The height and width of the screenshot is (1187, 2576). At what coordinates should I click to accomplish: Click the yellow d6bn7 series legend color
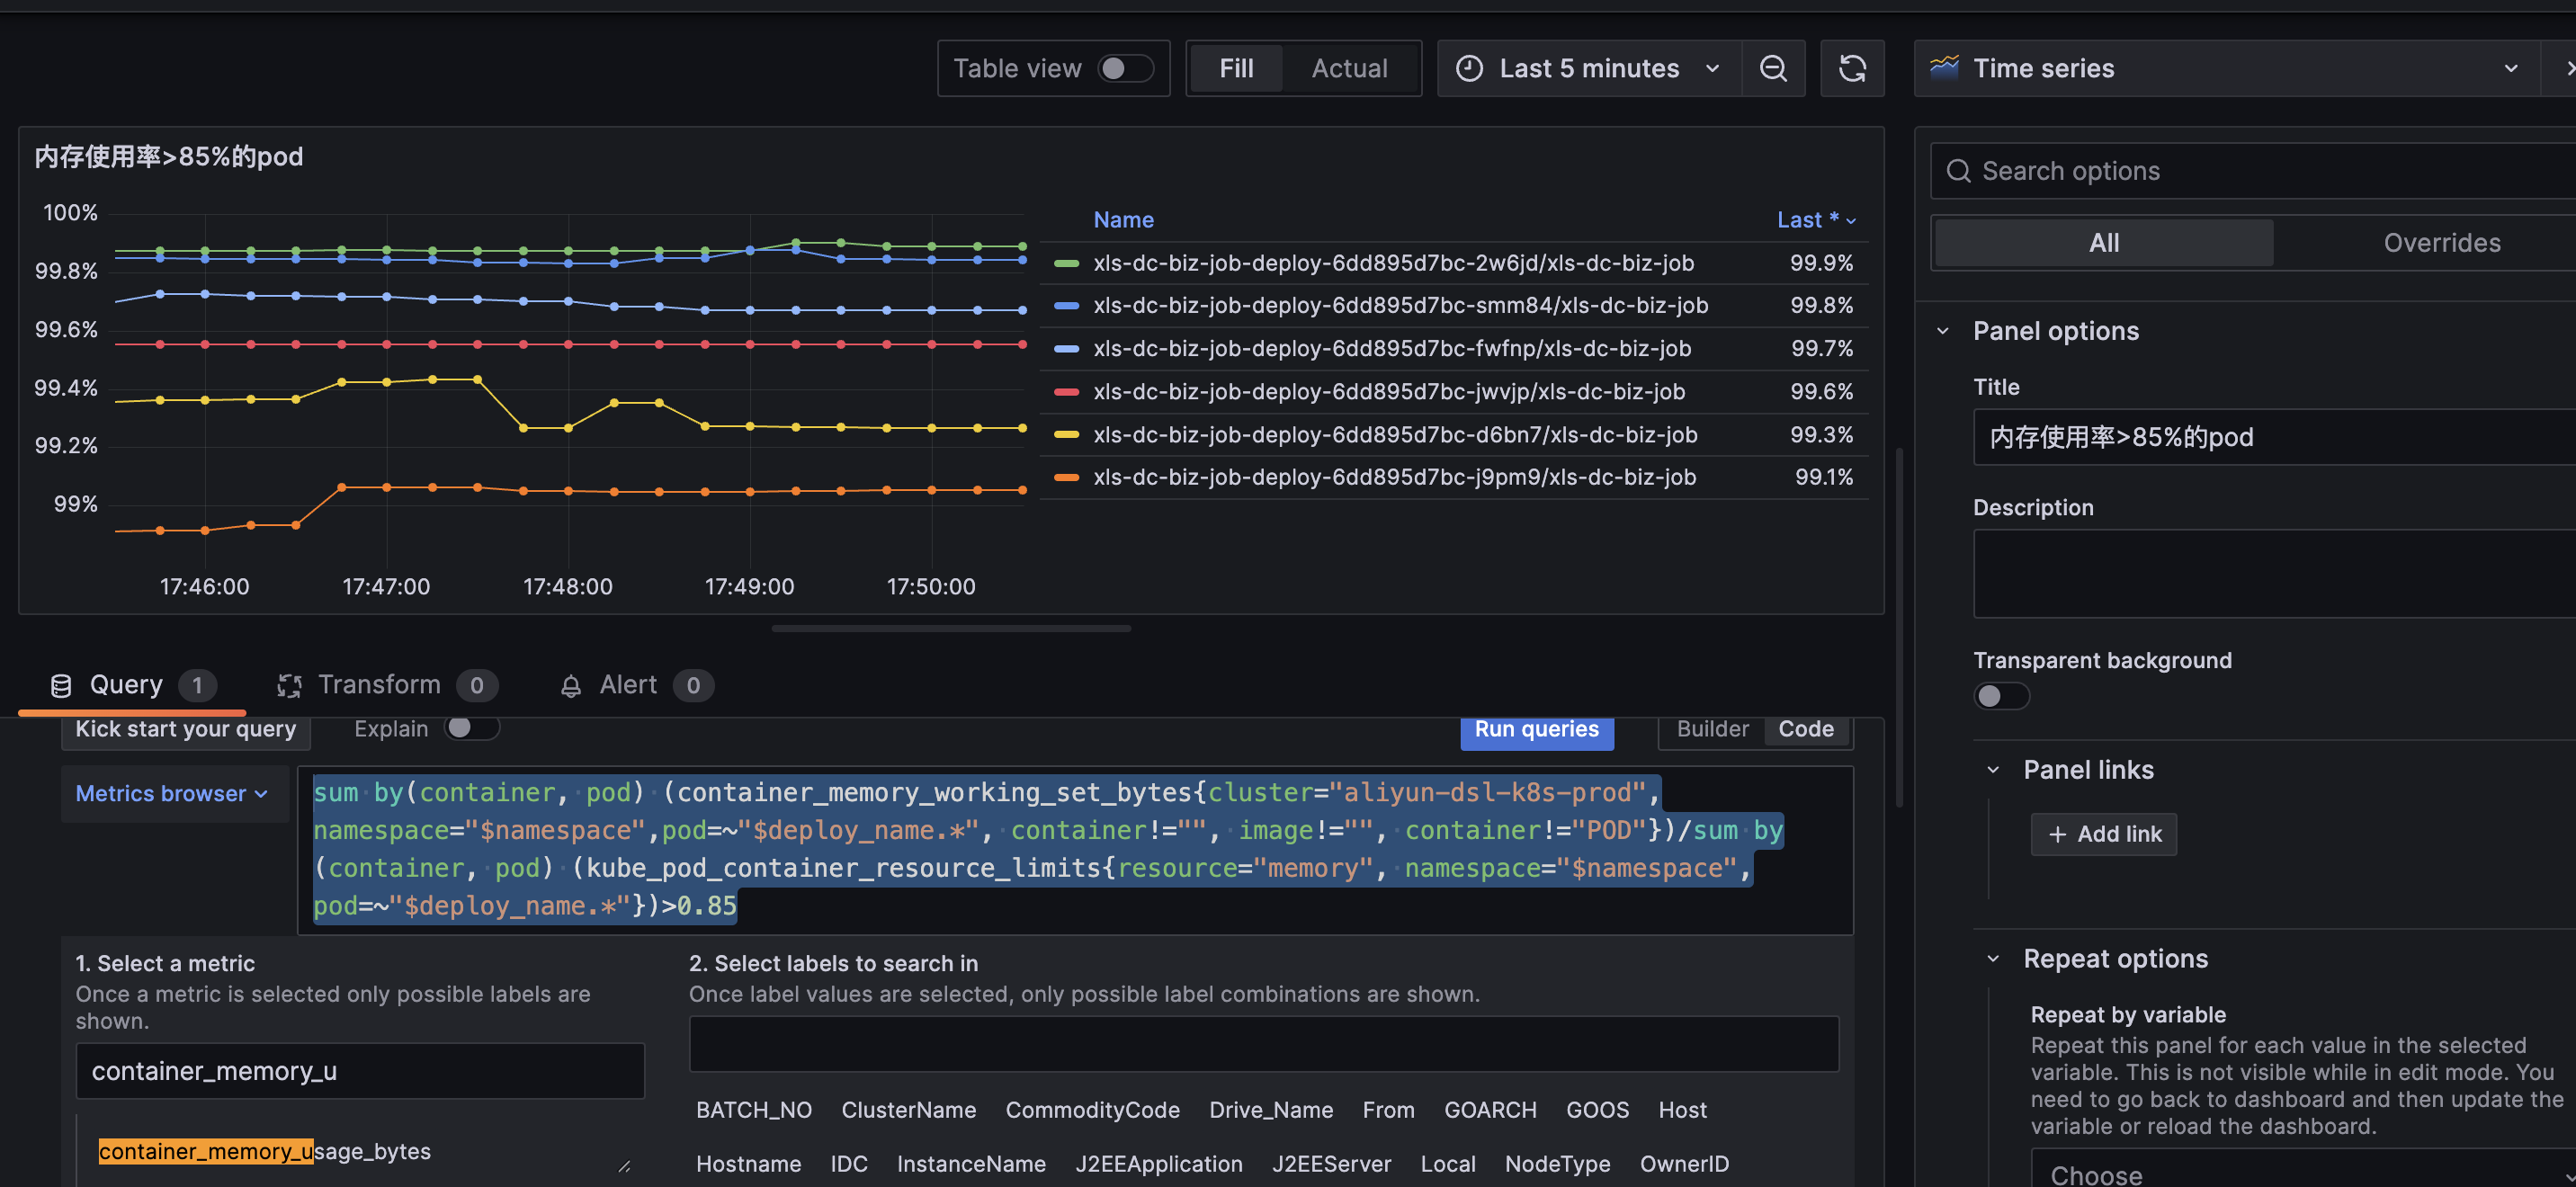pyautogui.click(x=1067, y=435)
